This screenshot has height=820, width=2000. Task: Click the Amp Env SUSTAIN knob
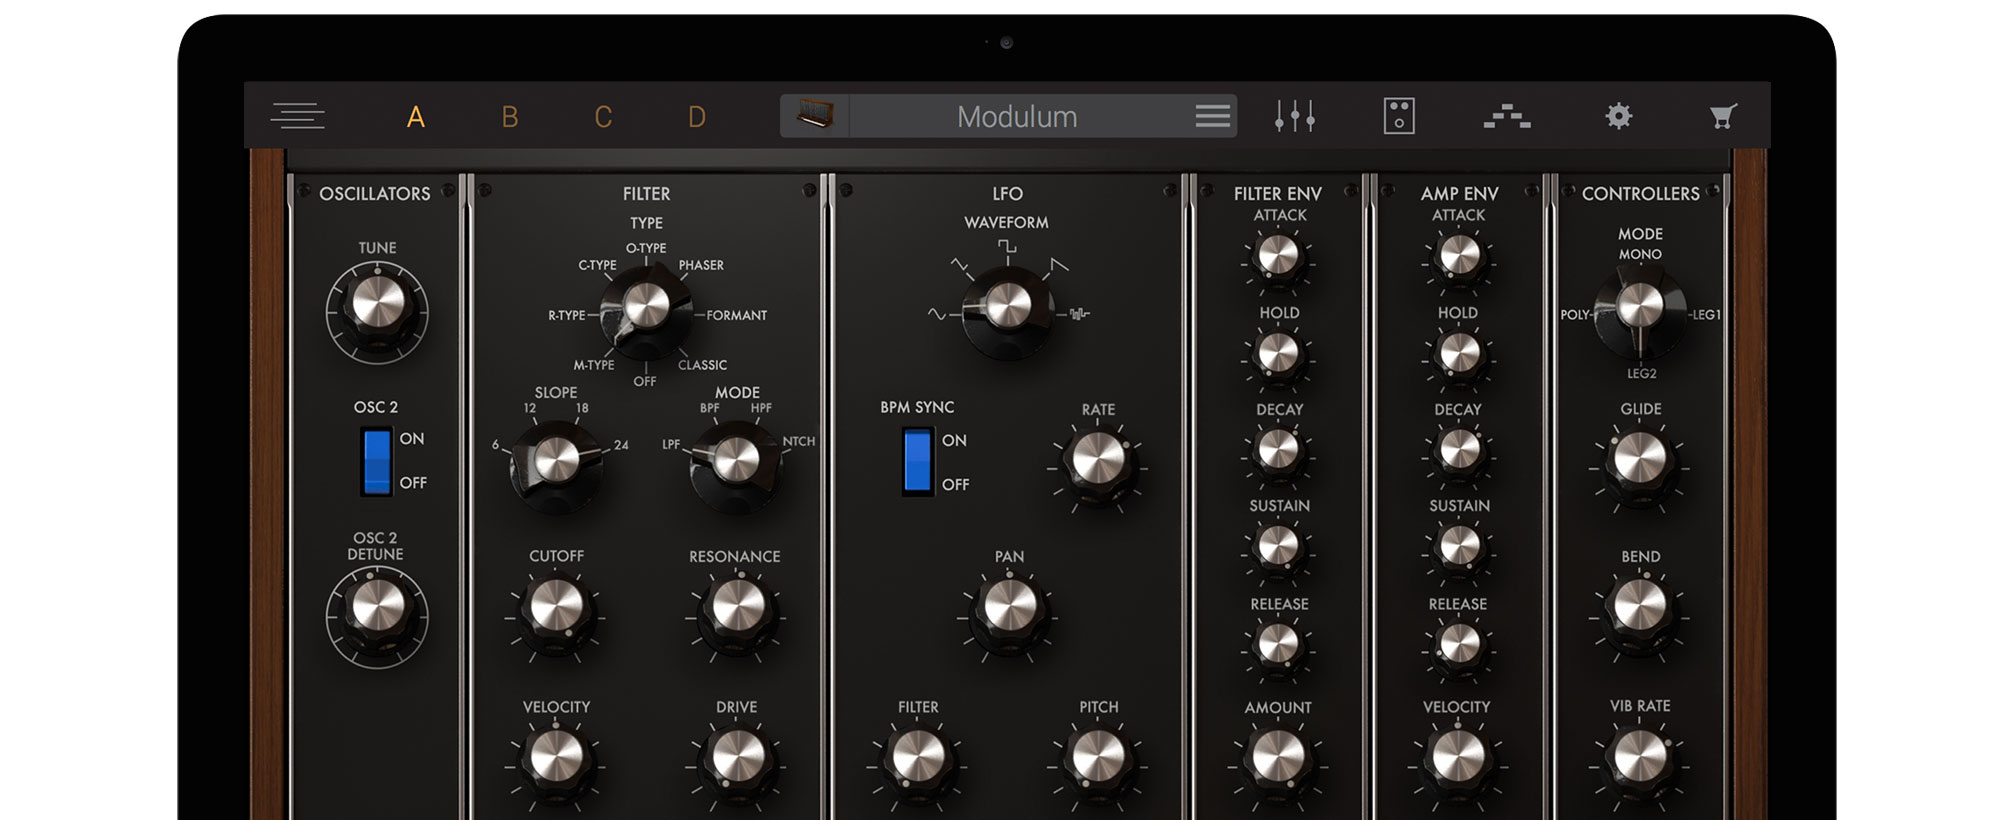1459,548
